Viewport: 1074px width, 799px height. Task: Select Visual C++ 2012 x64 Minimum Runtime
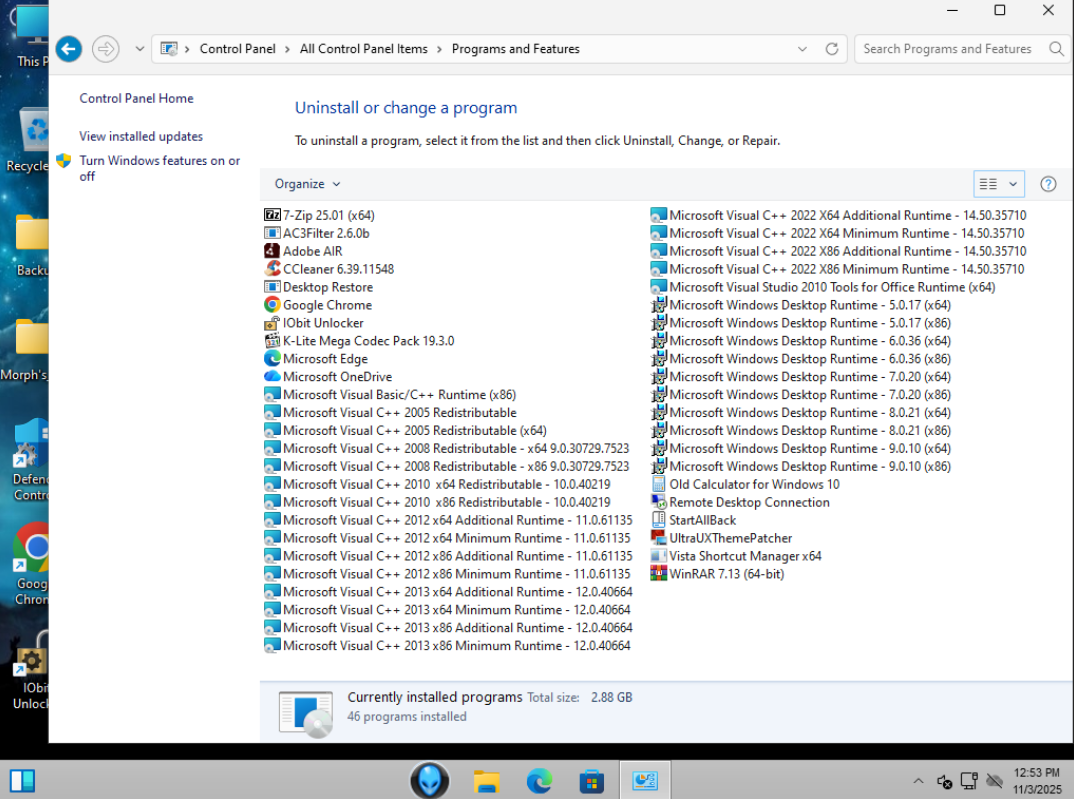tap(447, 538)
